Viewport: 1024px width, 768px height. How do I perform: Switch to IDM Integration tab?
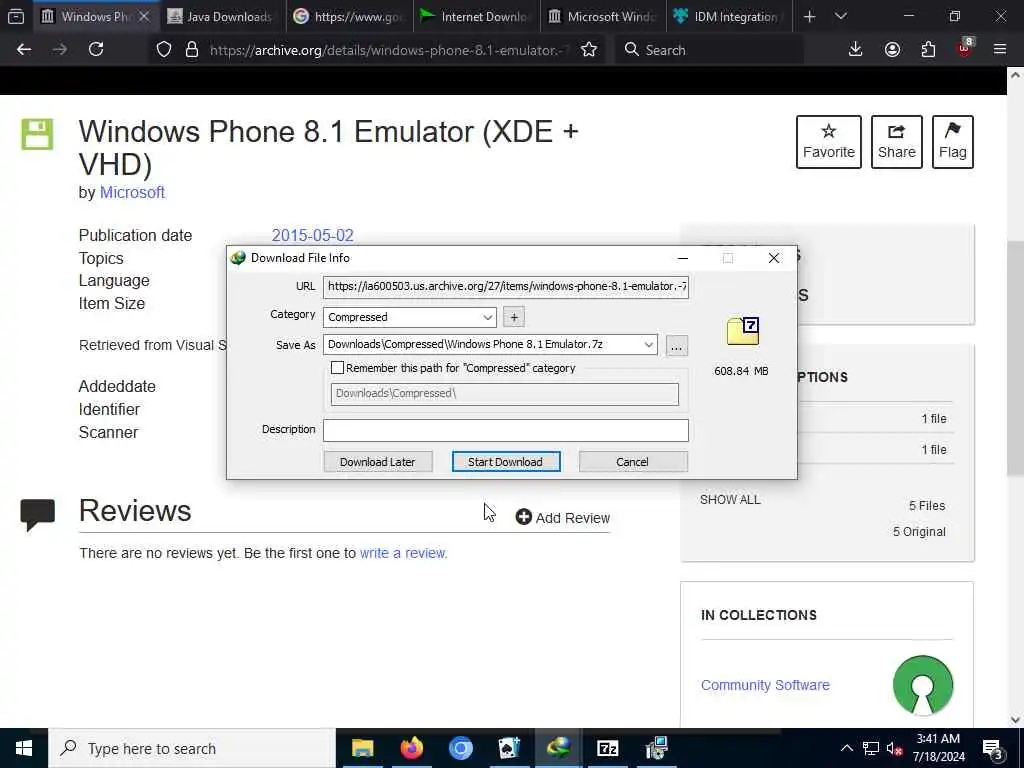729,16
